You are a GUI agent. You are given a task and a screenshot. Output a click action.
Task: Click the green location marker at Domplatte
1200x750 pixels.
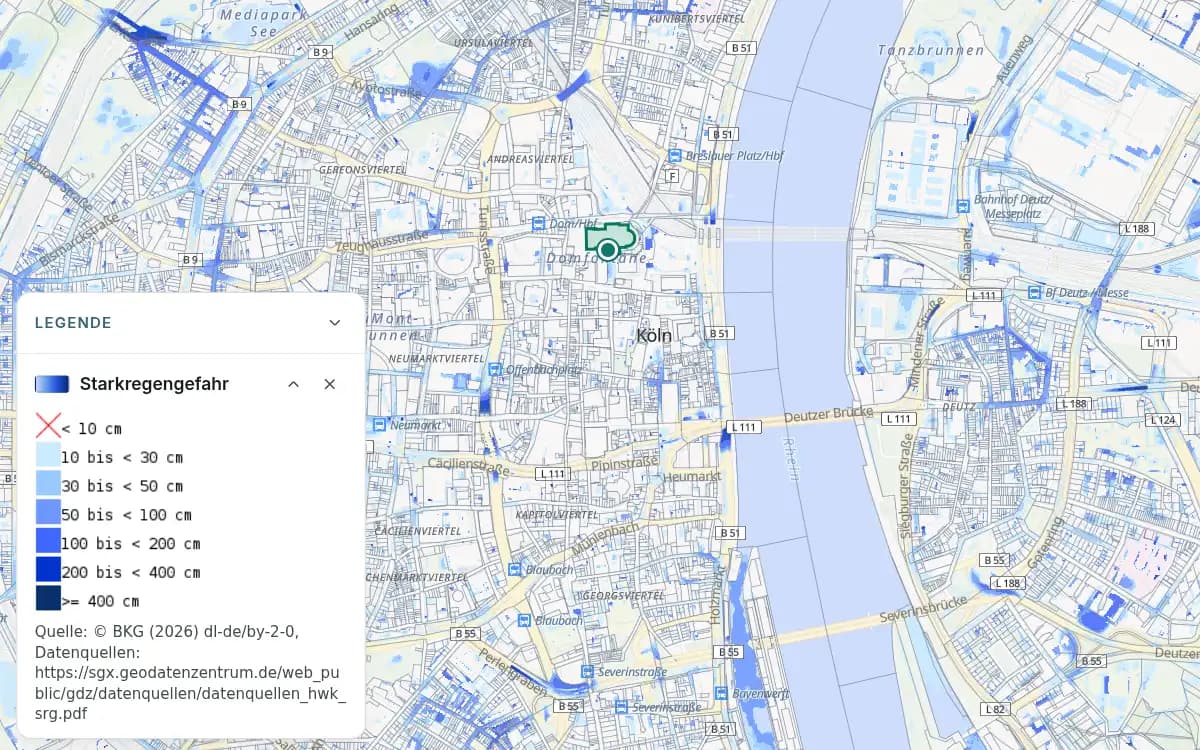607,250
